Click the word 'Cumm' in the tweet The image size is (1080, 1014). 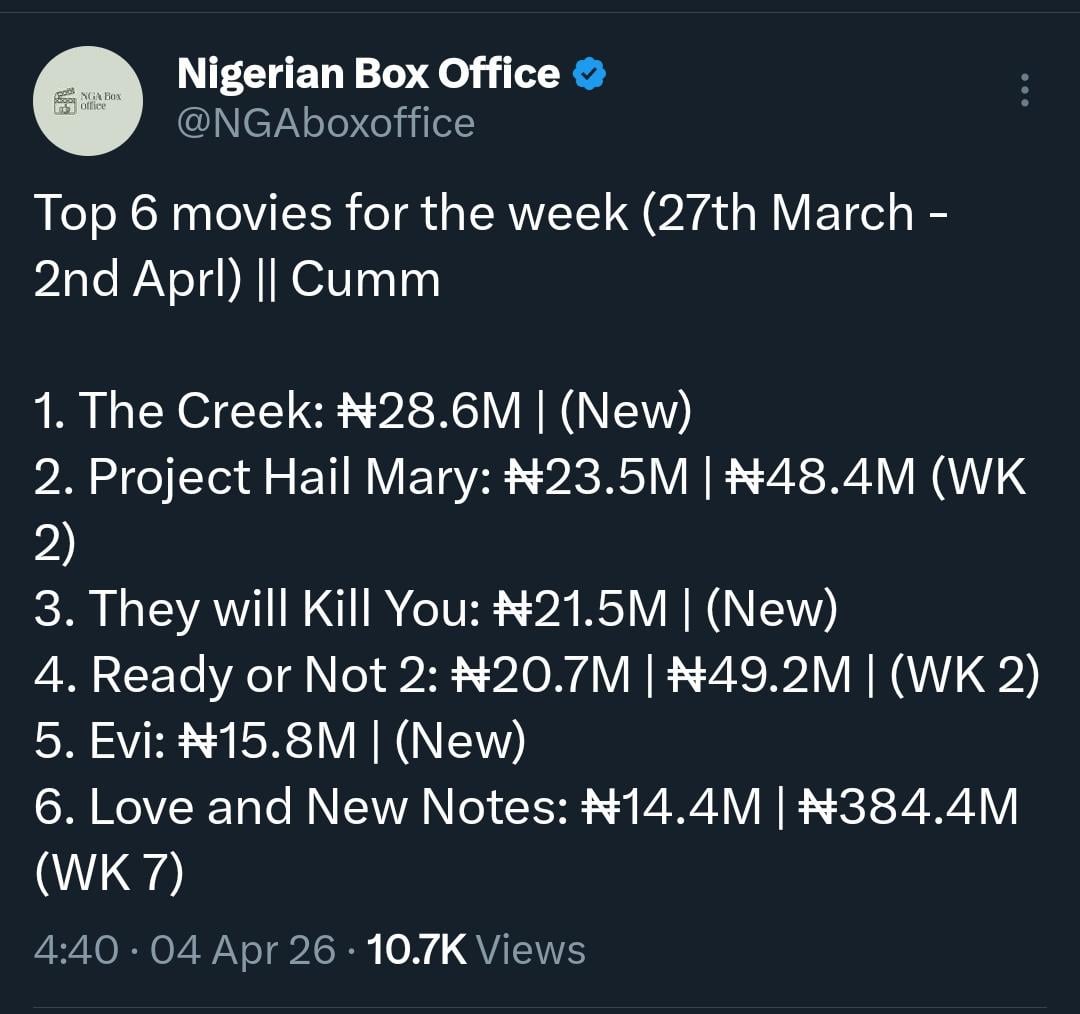point(366,280)
